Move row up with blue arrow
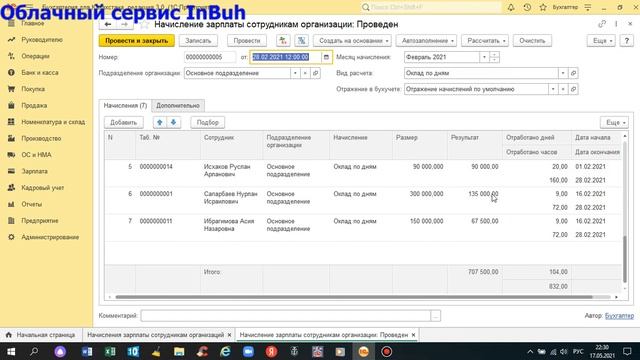The height and width of the screenshot is (360, 640). pyautogui.click(x=160, y=122)
